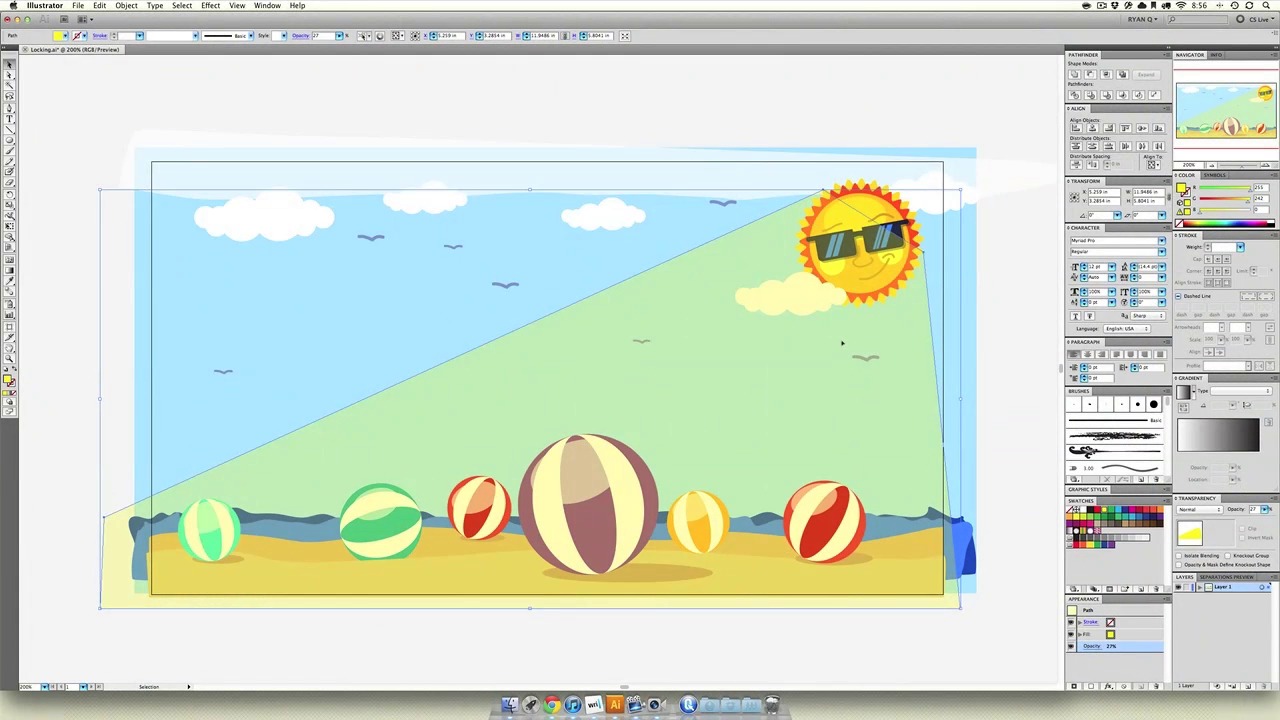
Task: Toggle the lock column for Layer 1
Action: 1186,587
